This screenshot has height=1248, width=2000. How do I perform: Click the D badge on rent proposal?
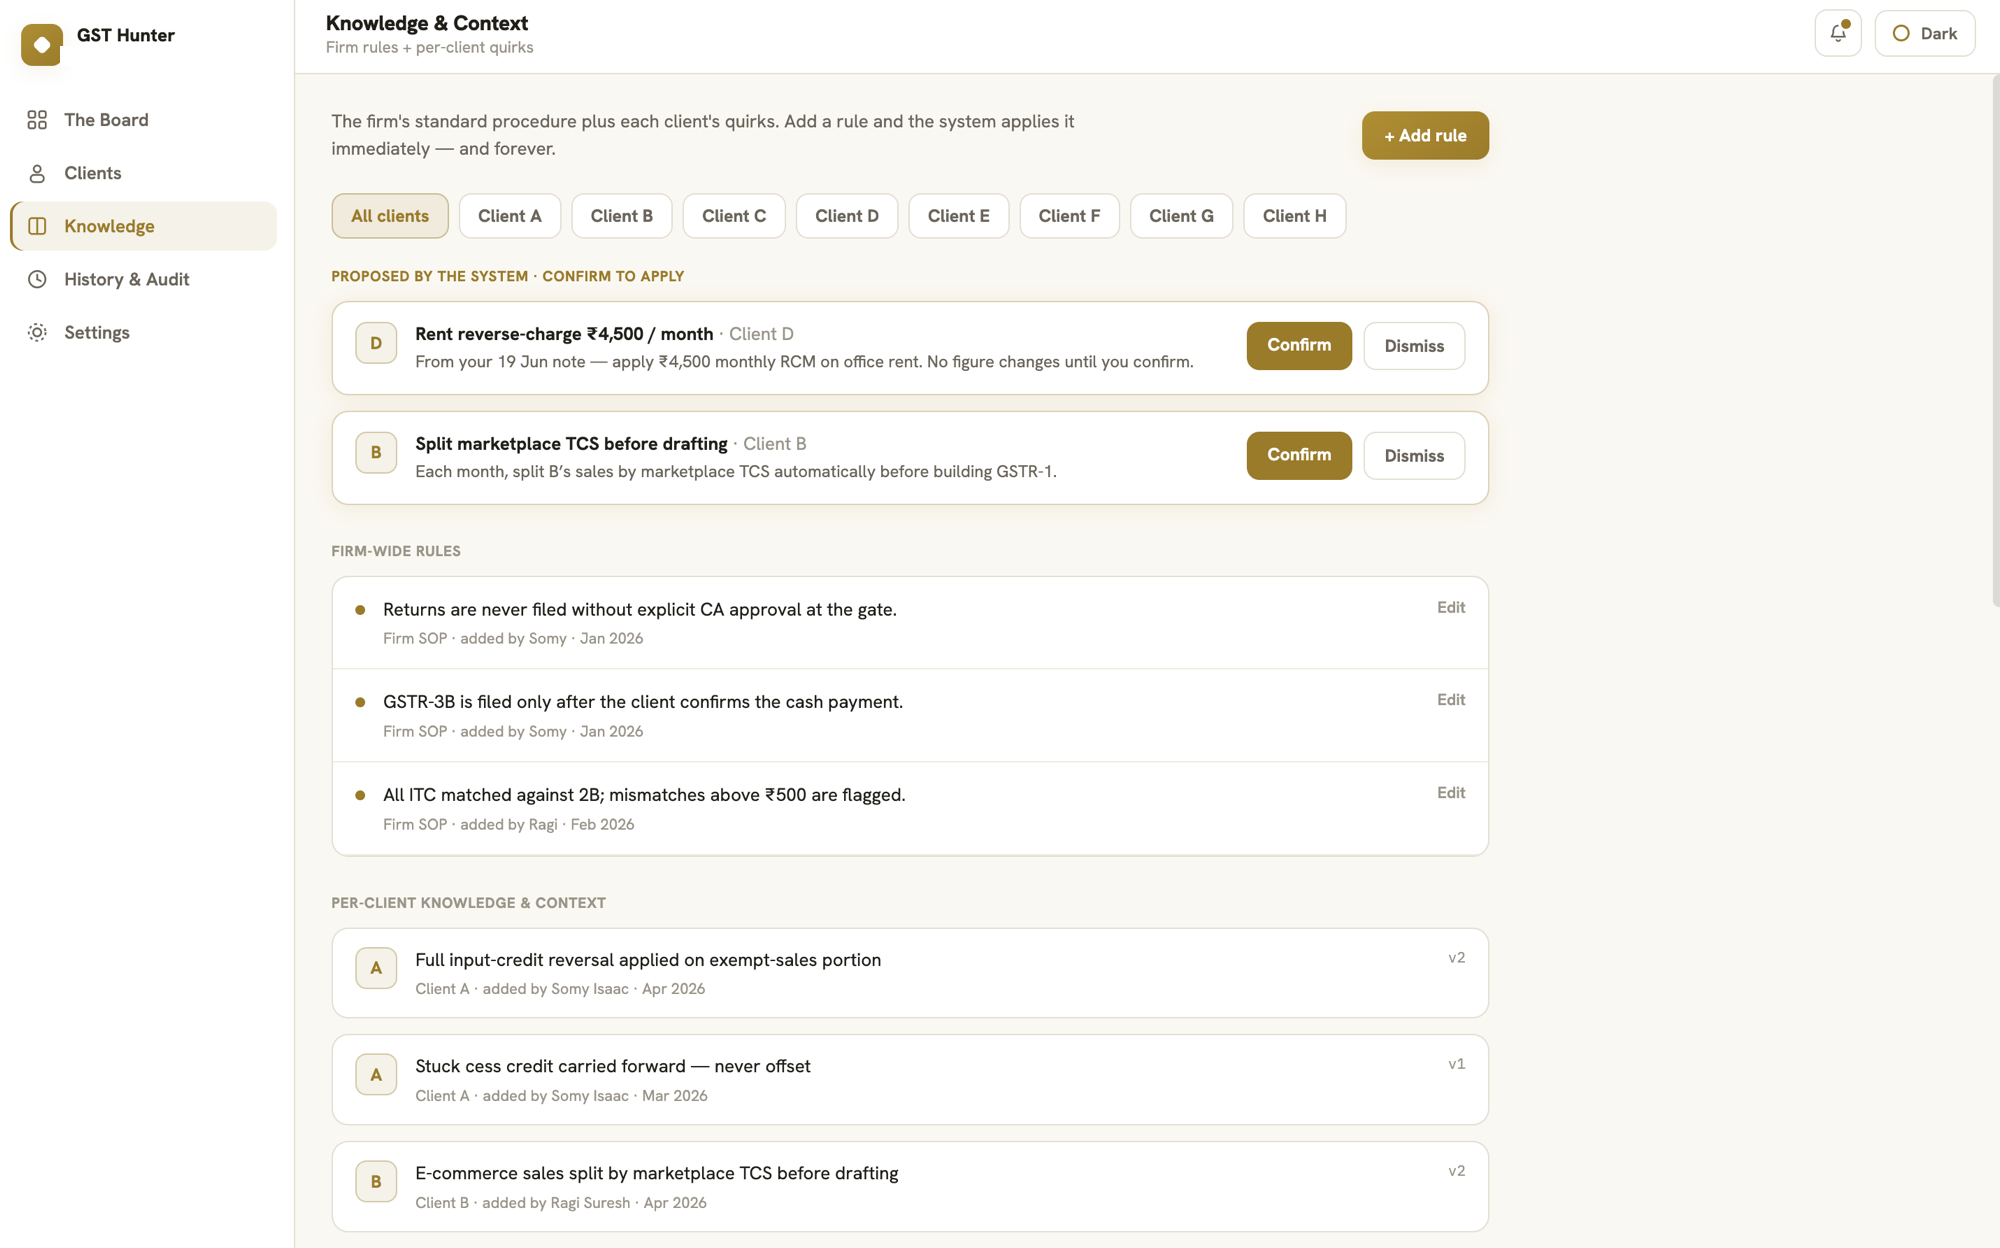(x=376, y=343)
